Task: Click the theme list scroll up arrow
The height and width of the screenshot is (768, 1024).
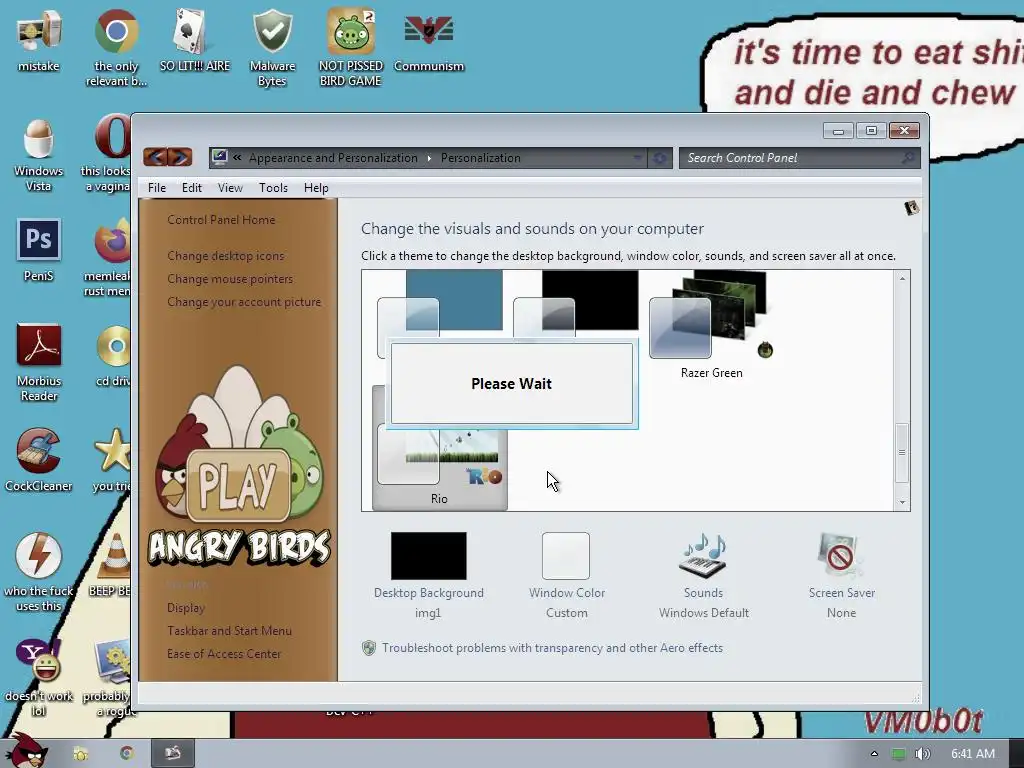Action: 902,279
